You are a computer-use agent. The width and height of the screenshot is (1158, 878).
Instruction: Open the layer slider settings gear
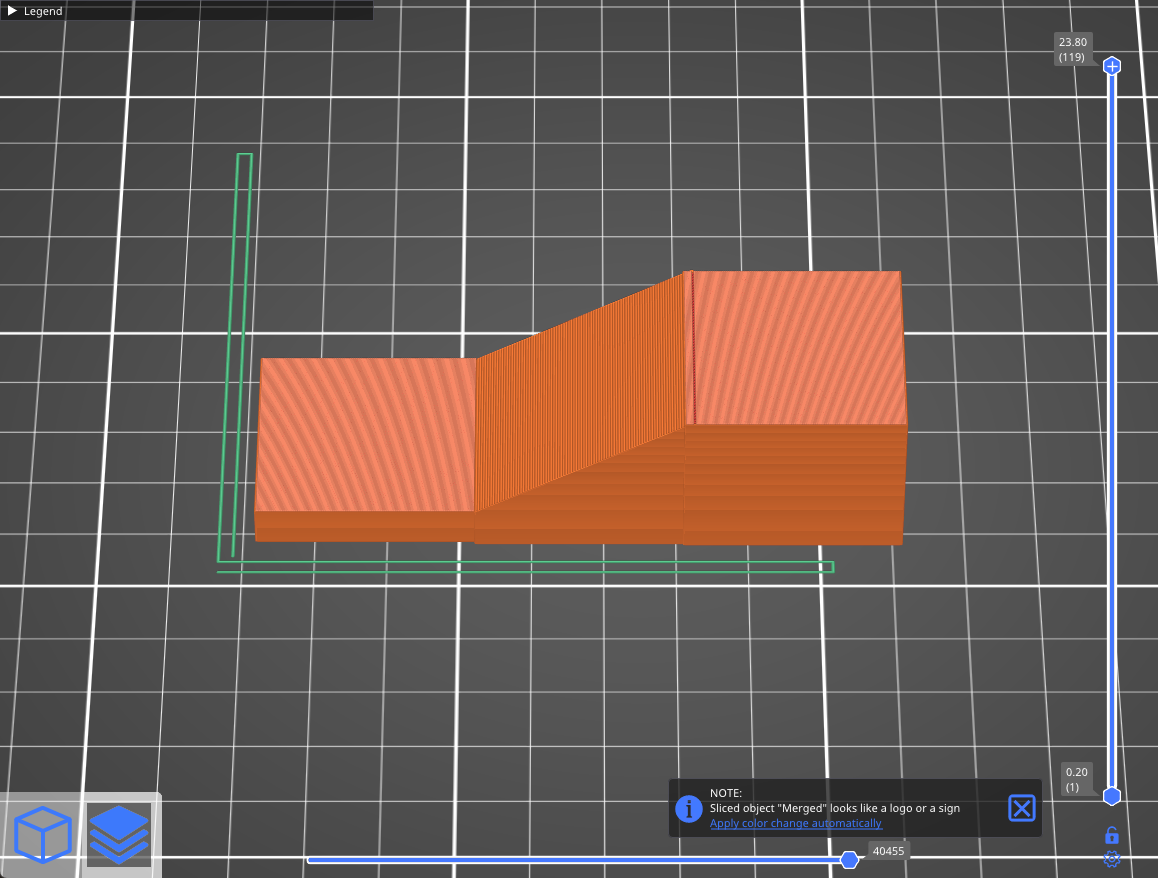[x=1111, y=859]
